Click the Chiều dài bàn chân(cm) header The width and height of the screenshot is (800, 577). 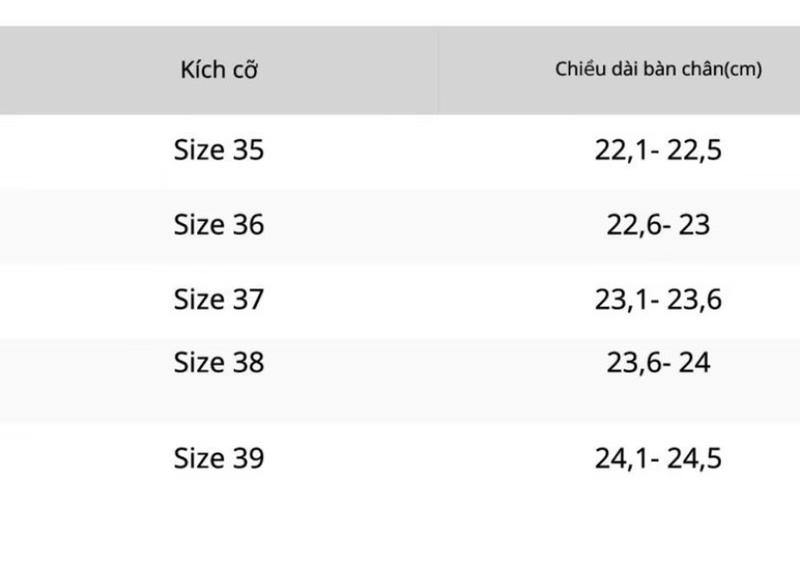pos(658,69)
